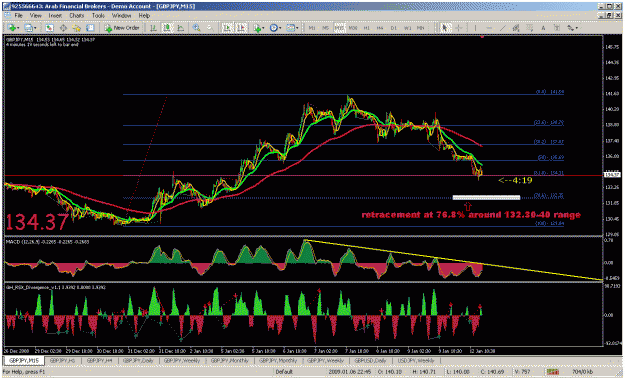Image resolution: width=625 pixels, height=378 pixels.
Task: Switch chart to line chart type
Action: click(x=181, y=28)
